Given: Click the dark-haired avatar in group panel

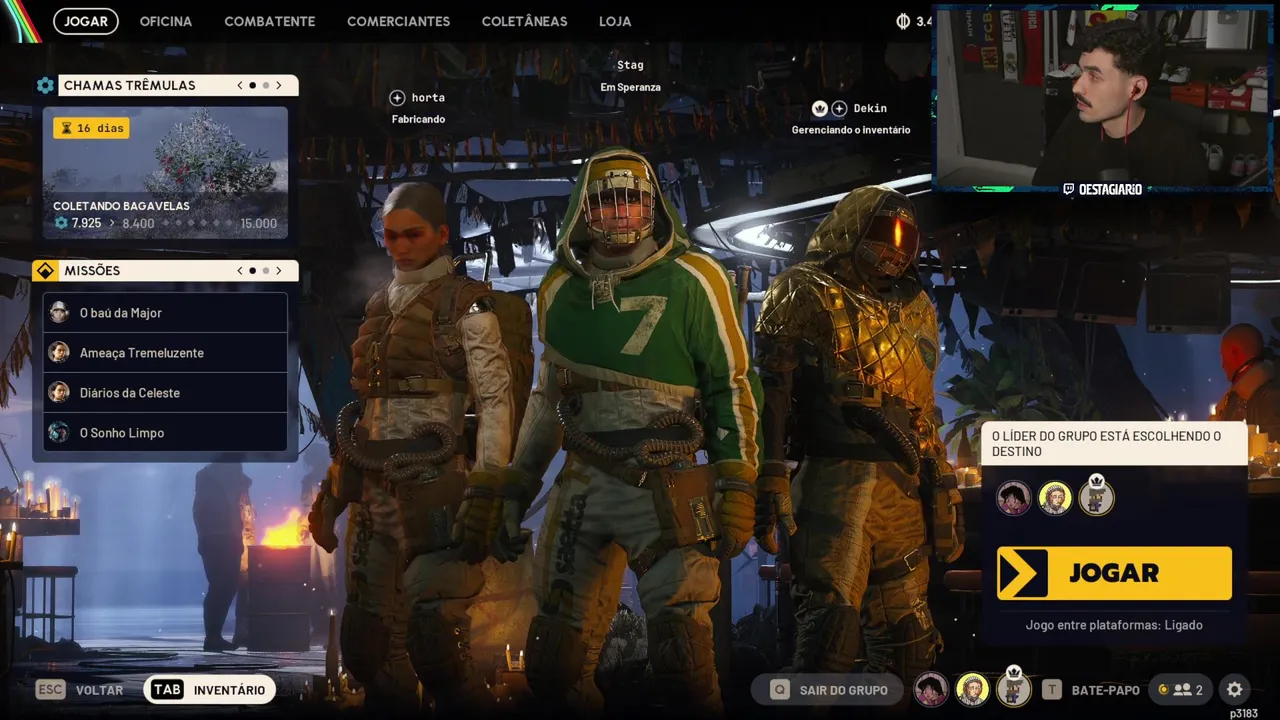Looking at the screenshot, I should [1013, 497].
